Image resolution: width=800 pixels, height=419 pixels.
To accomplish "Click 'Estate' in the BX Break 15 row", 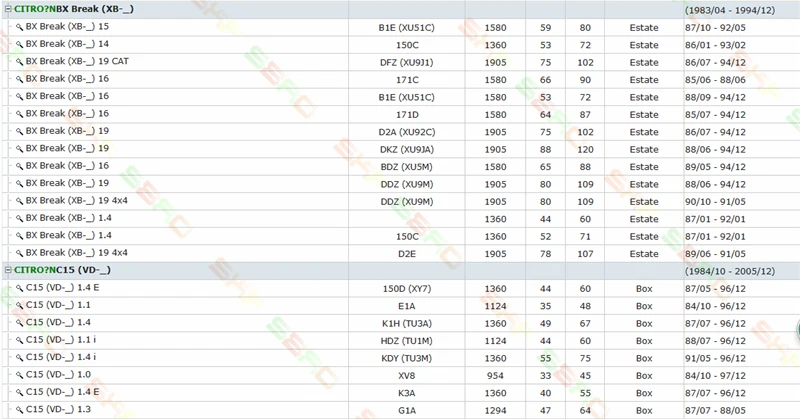I will pyautogui.click(x=644, y=28).
